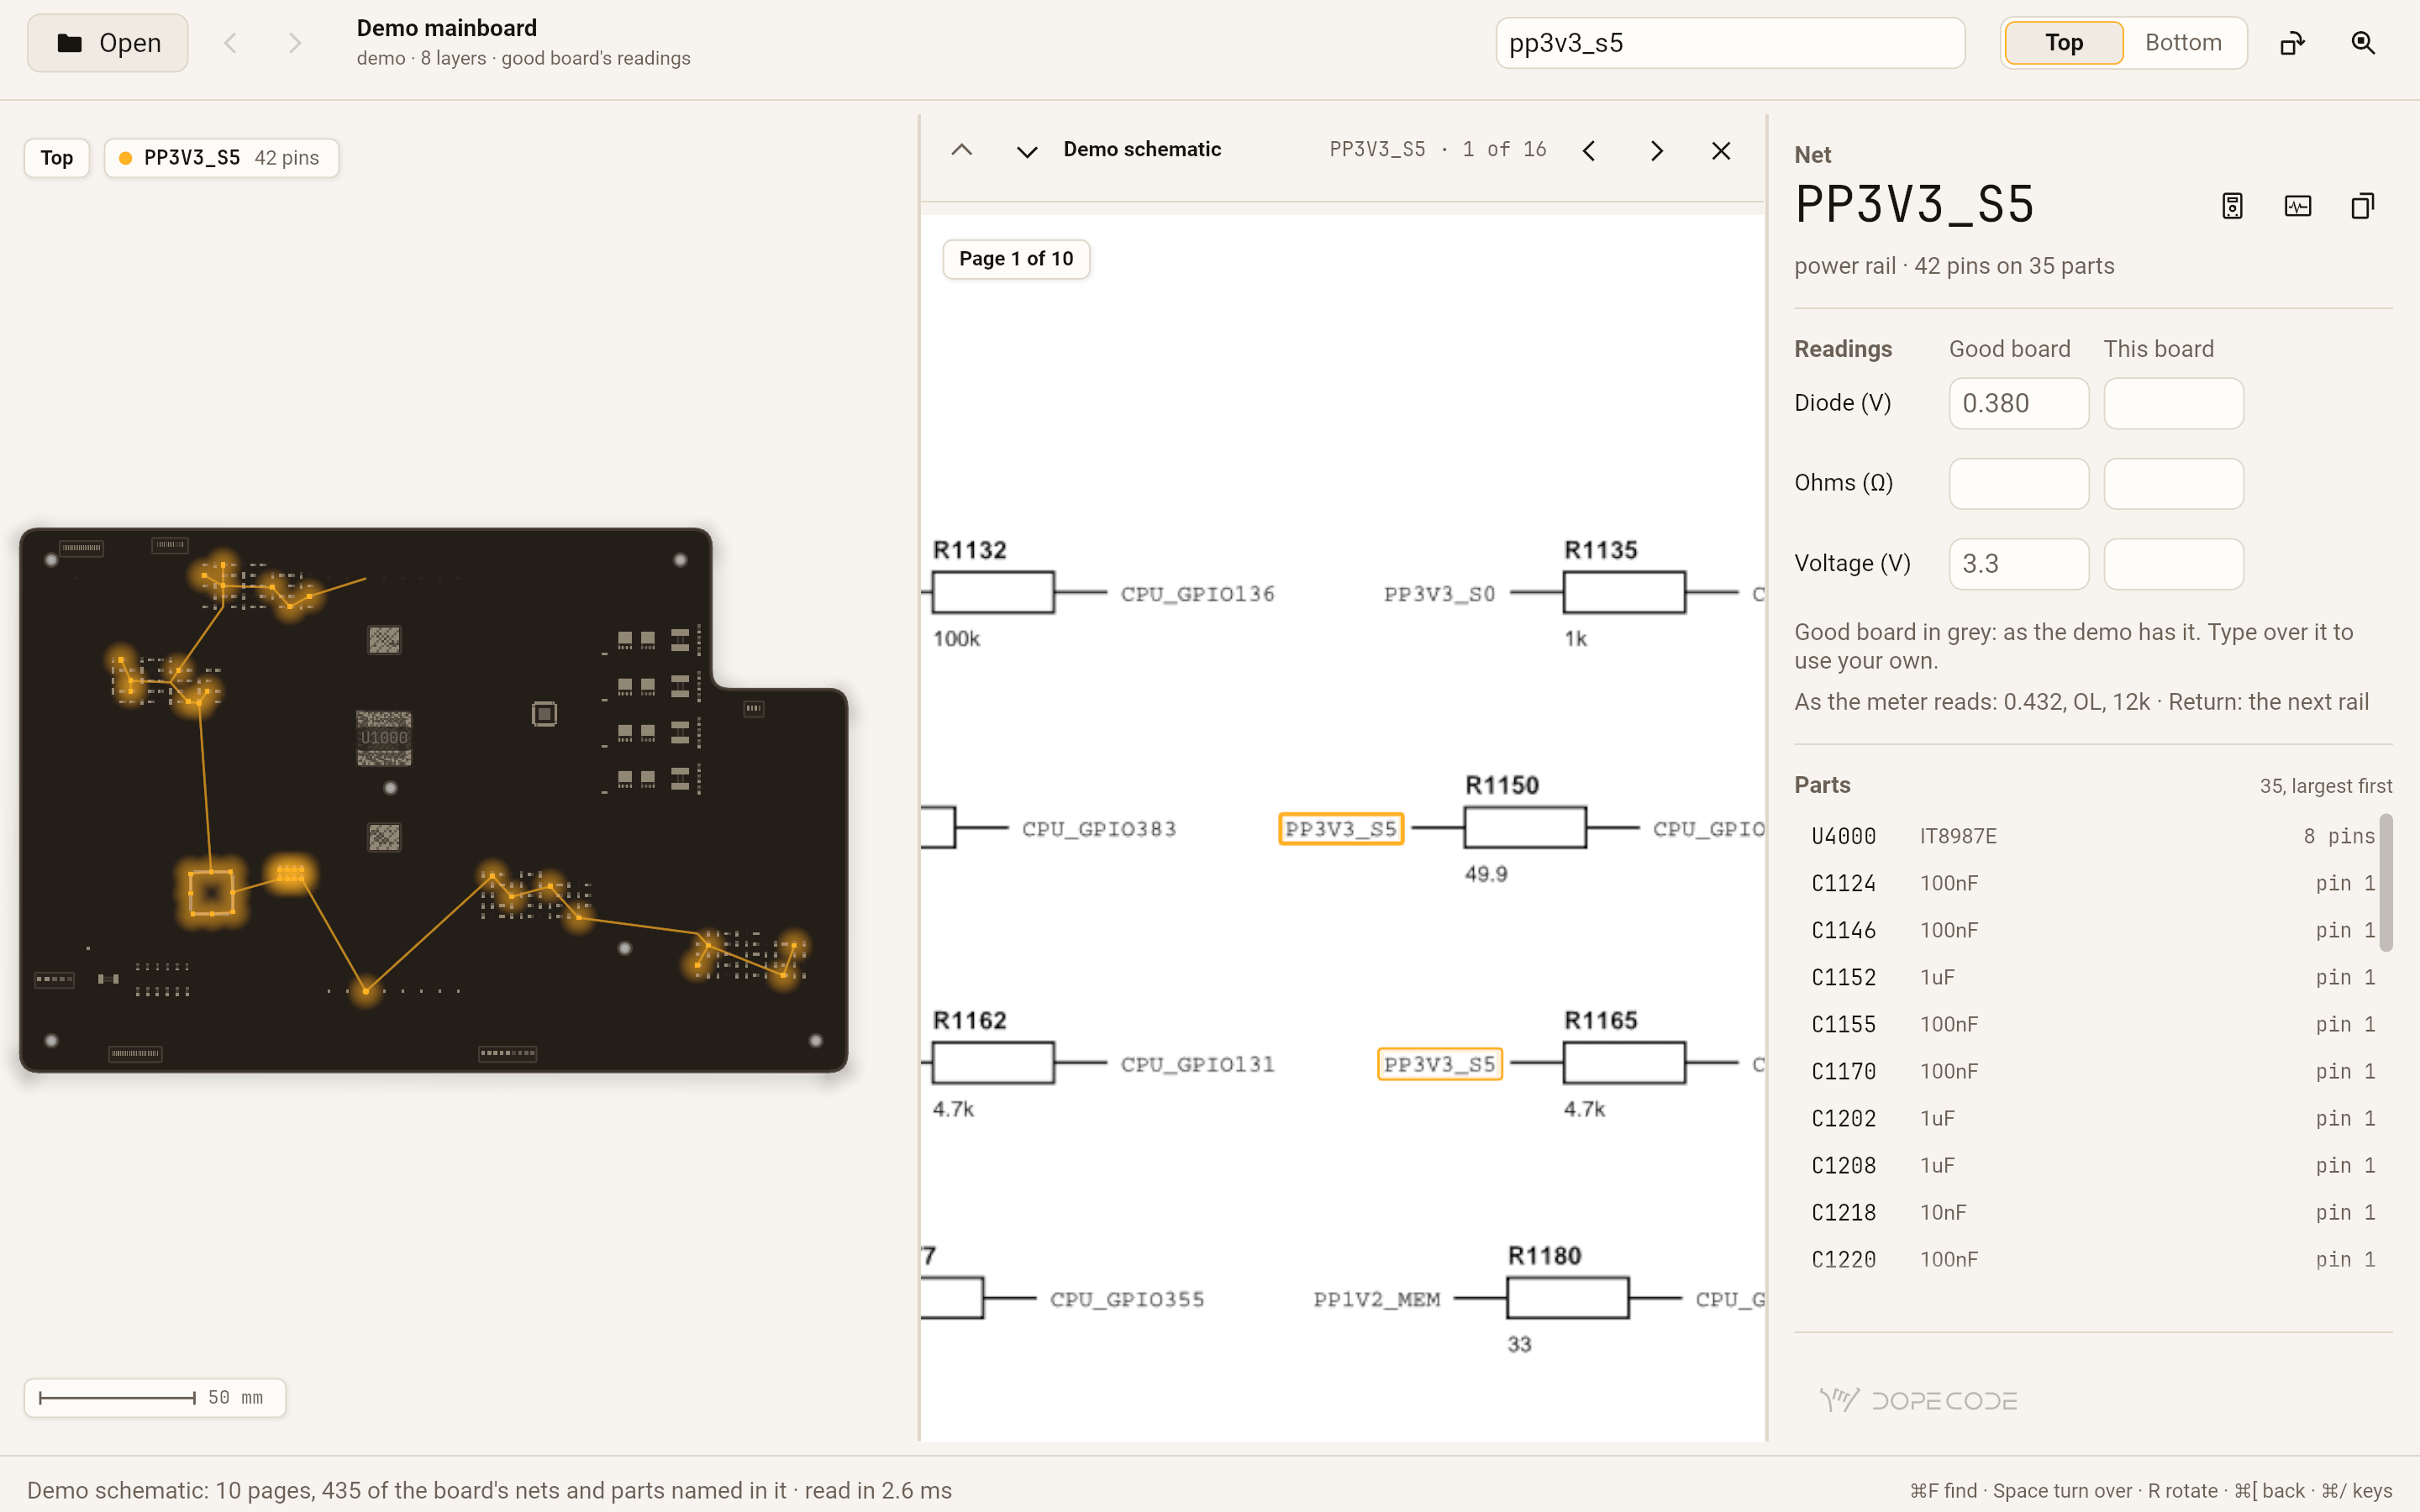
Task: Click the pp3v3_s5 search field
Action: [x=1729, y=43]
